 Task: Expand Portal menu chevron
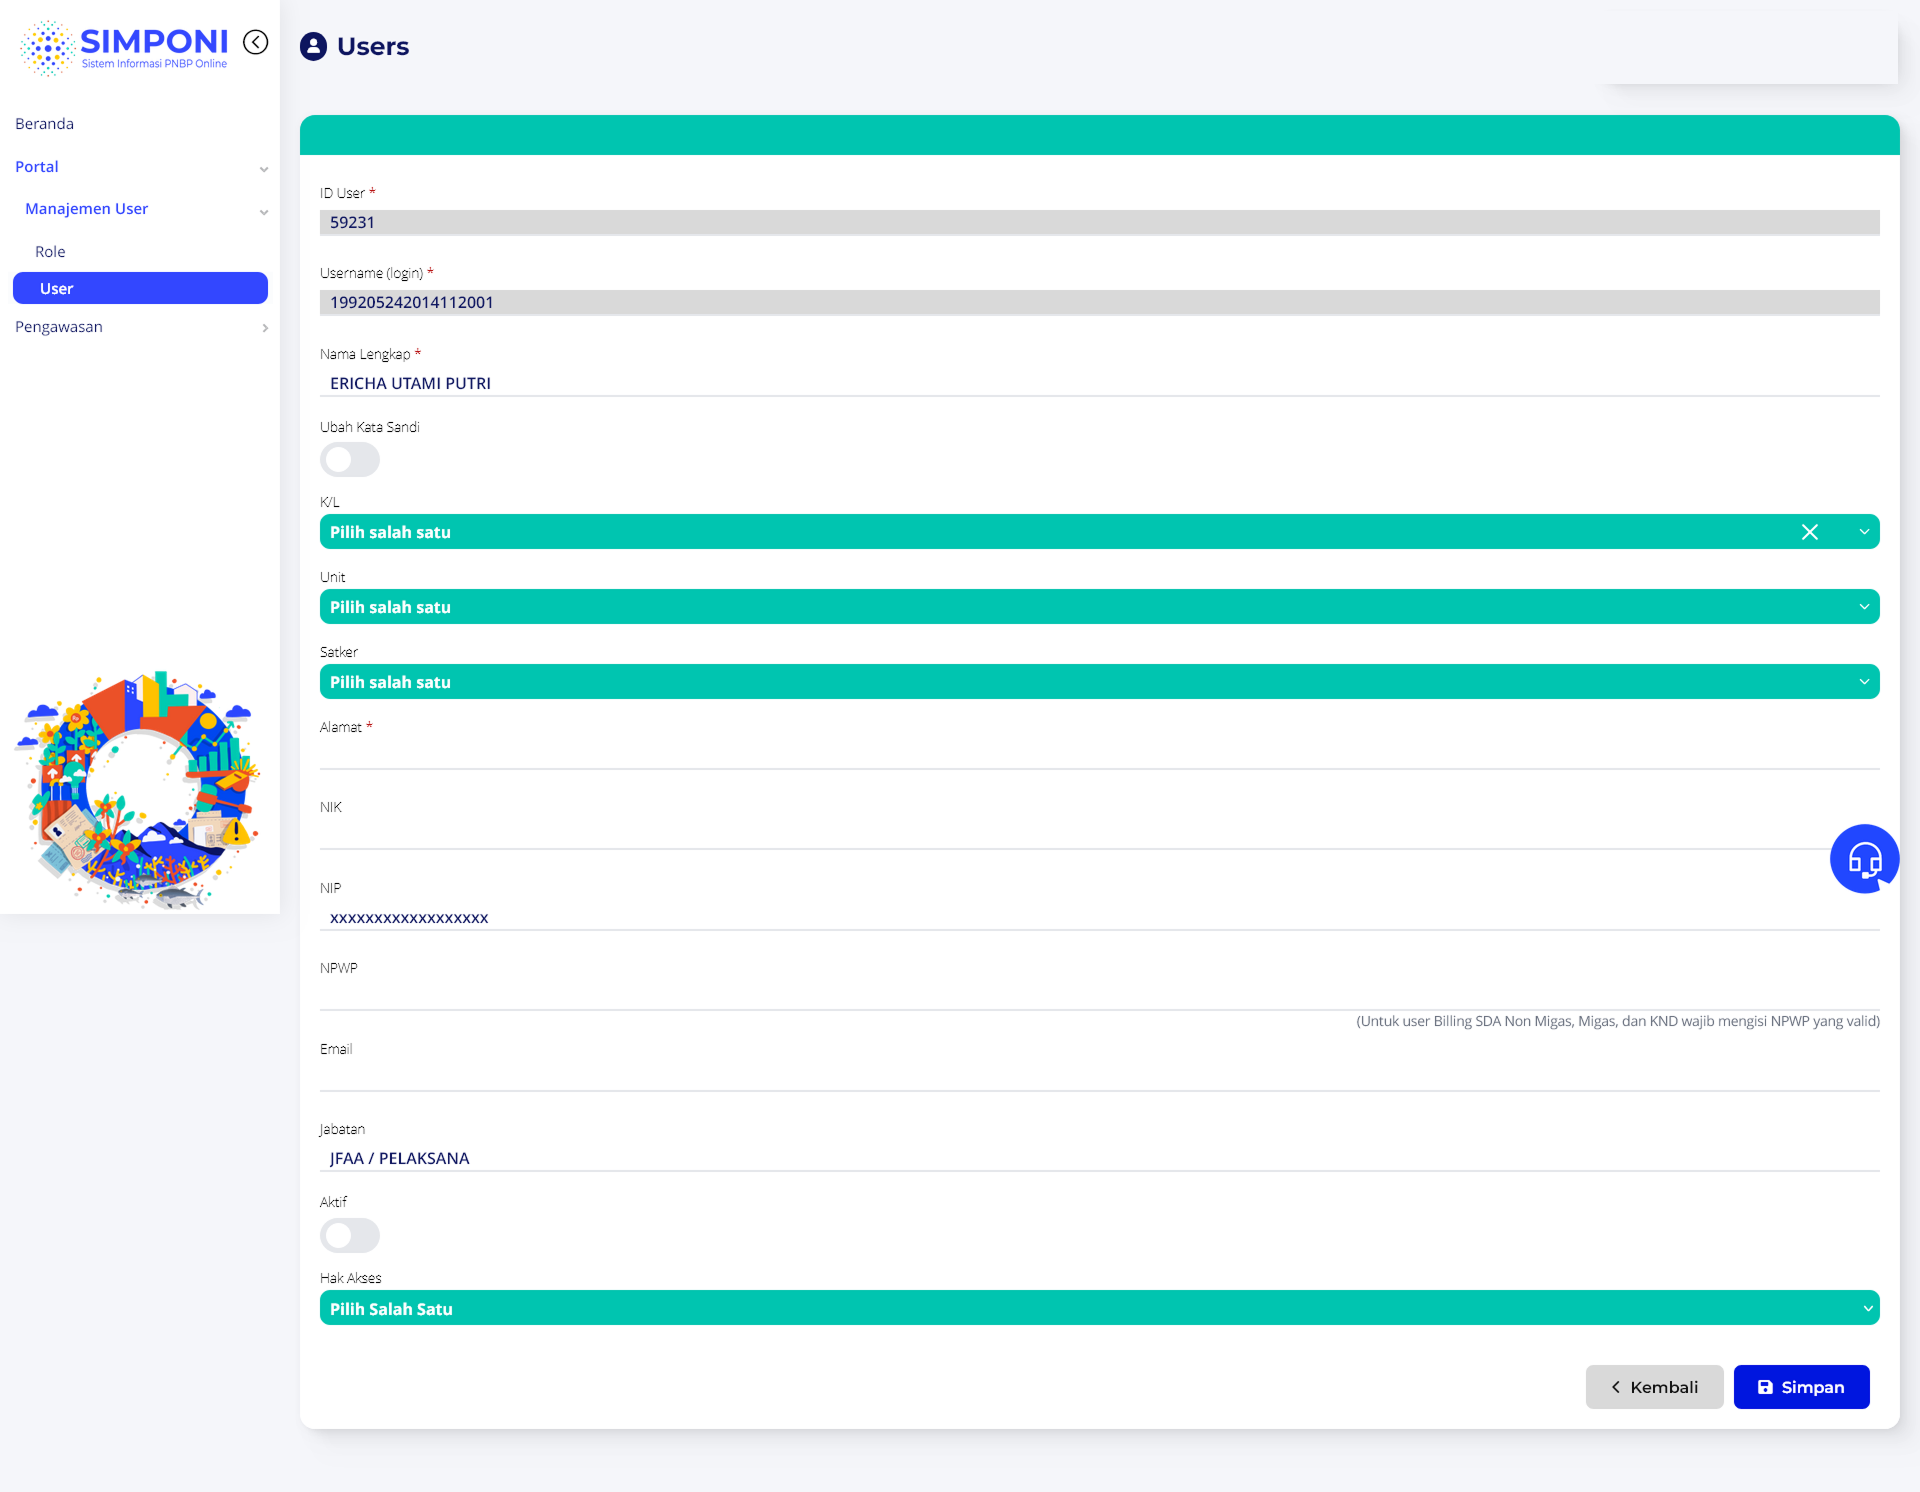coord(264,169)
